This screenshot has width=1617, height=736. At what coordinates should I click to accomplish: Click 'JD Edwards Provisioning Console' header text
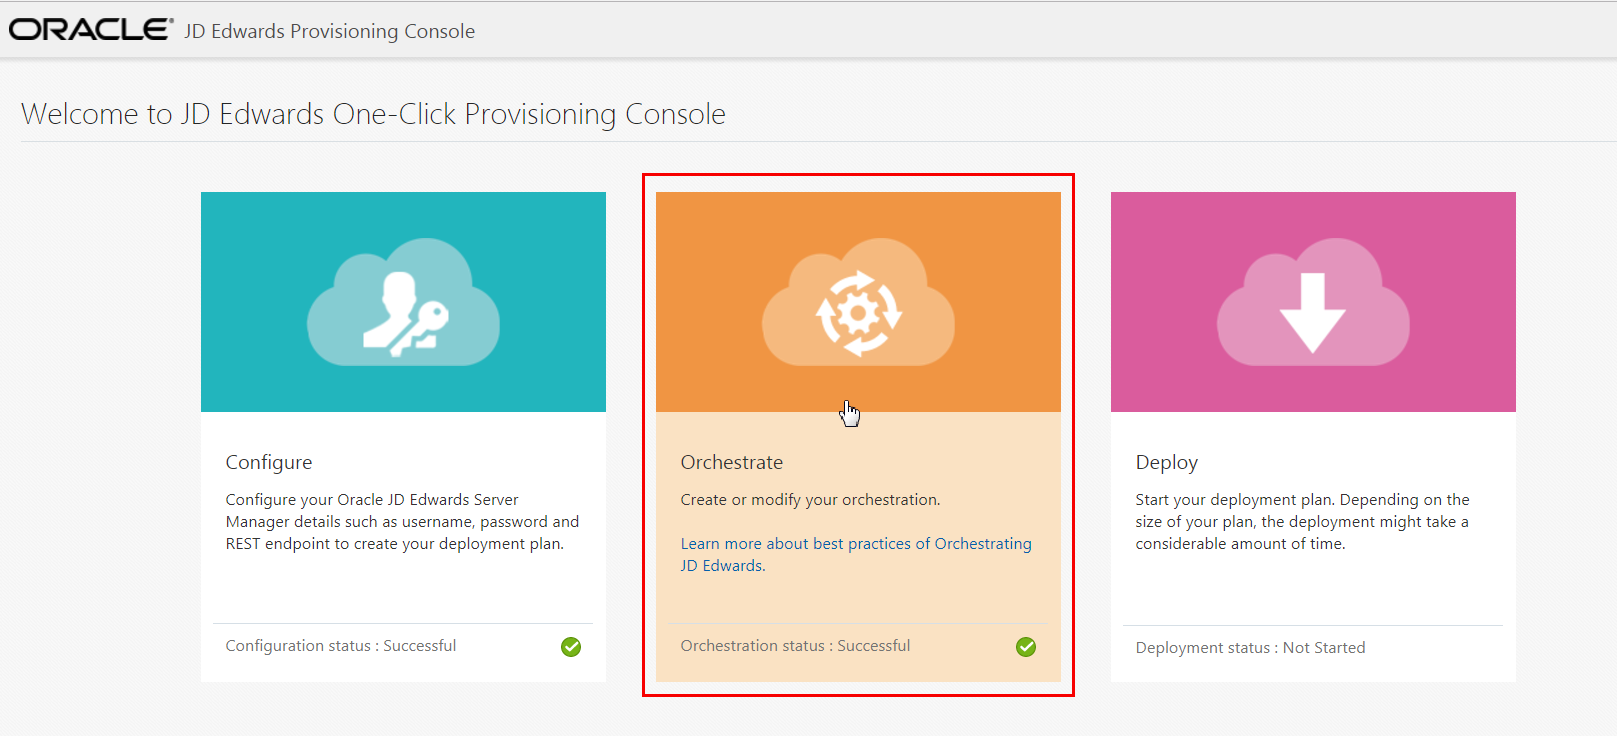[330, 31]
